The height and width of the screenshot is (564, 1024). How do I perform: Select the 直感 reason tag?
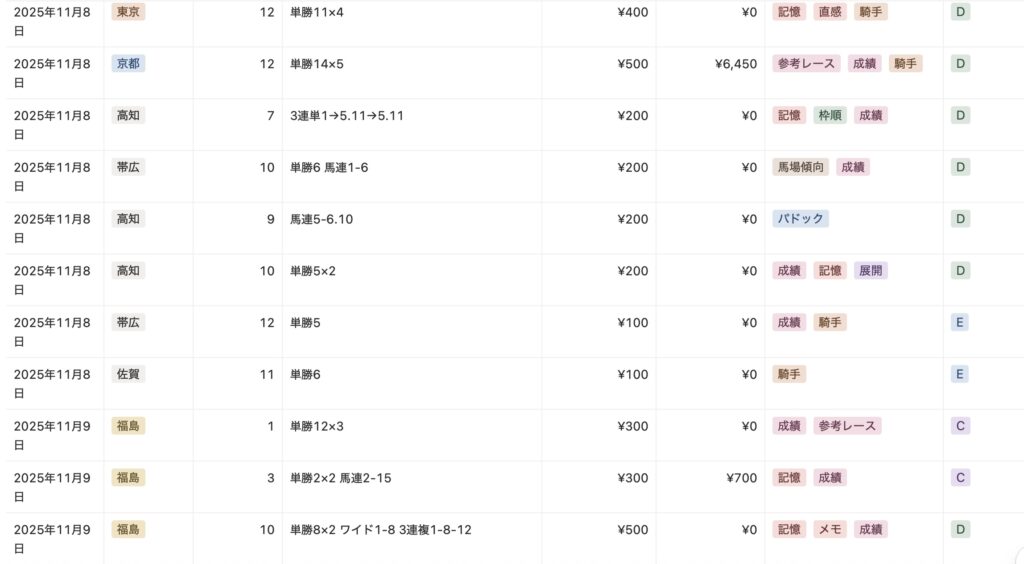point(829,12)
